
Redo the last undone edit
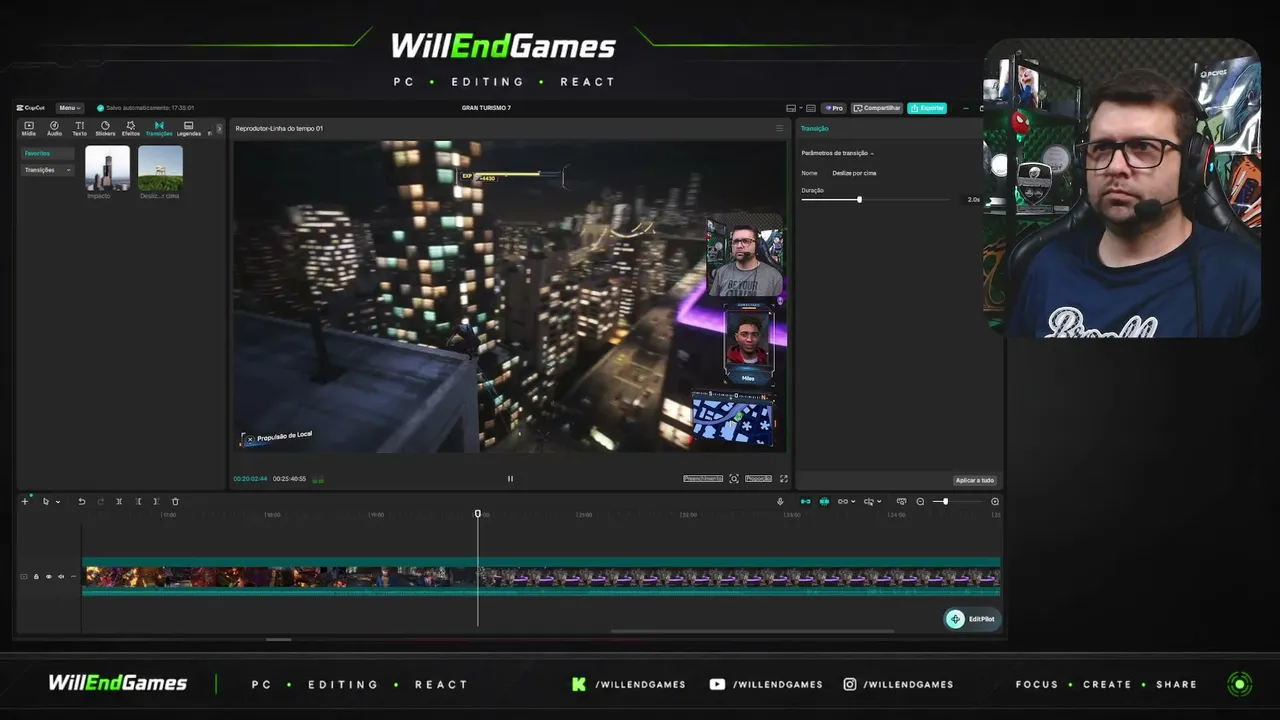click(101, 501)
